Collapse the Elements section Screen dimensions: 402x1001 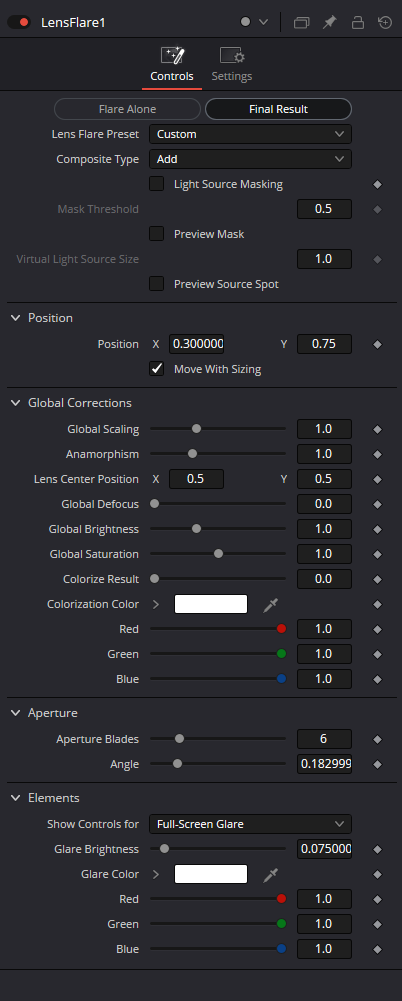[x=16, y=798]
